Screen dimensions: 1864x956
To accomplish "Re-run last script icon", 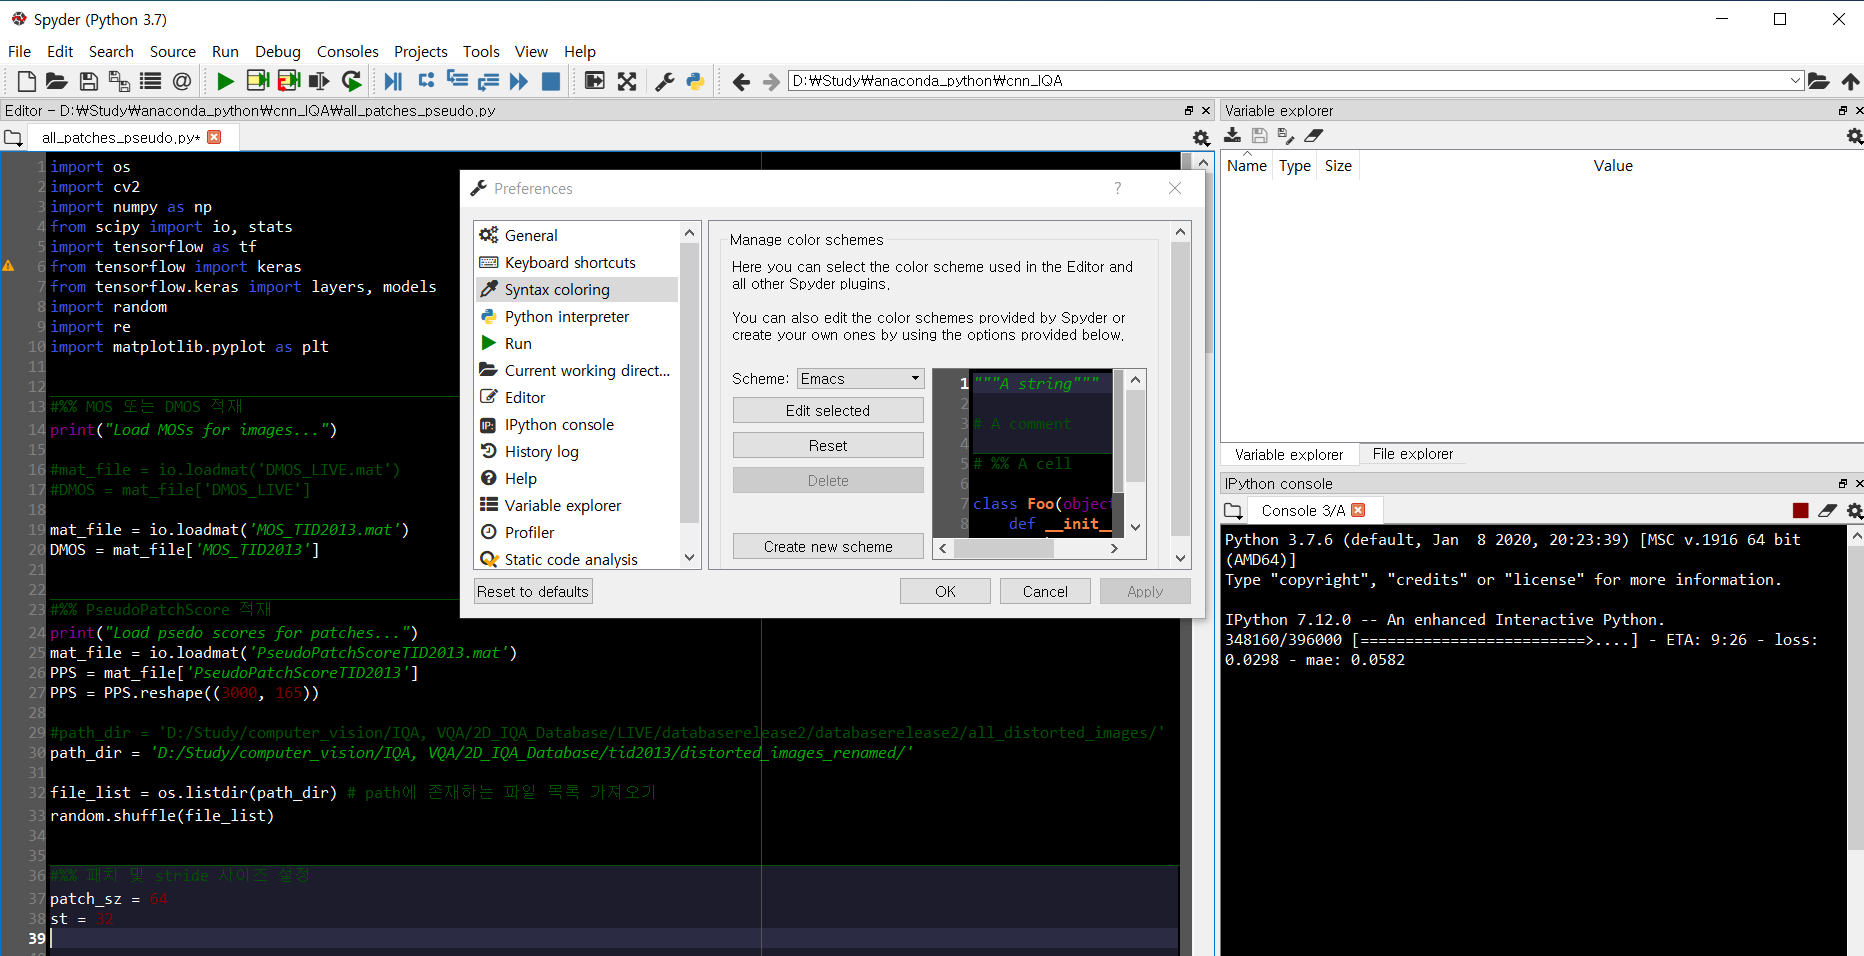I will click(352, 81).
